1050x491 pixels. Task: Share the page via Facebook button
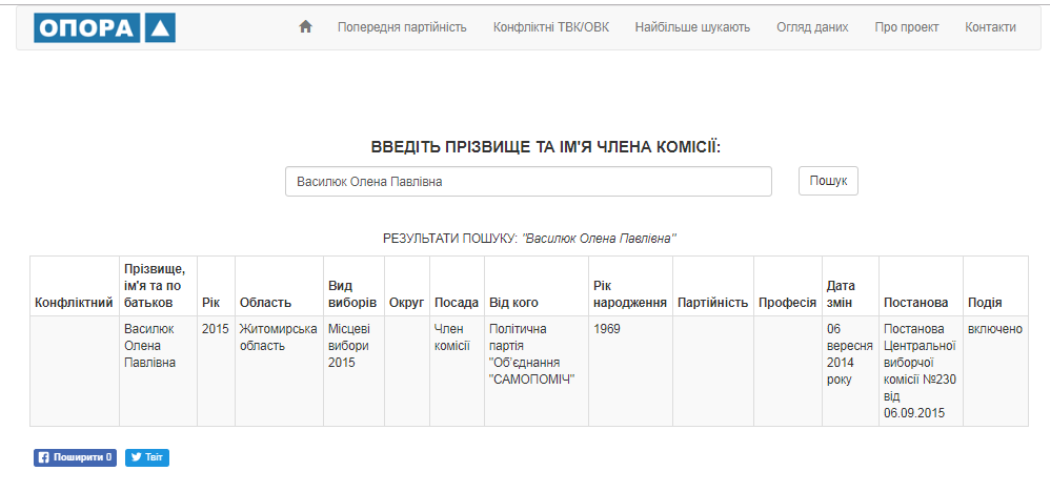(75, 458)
